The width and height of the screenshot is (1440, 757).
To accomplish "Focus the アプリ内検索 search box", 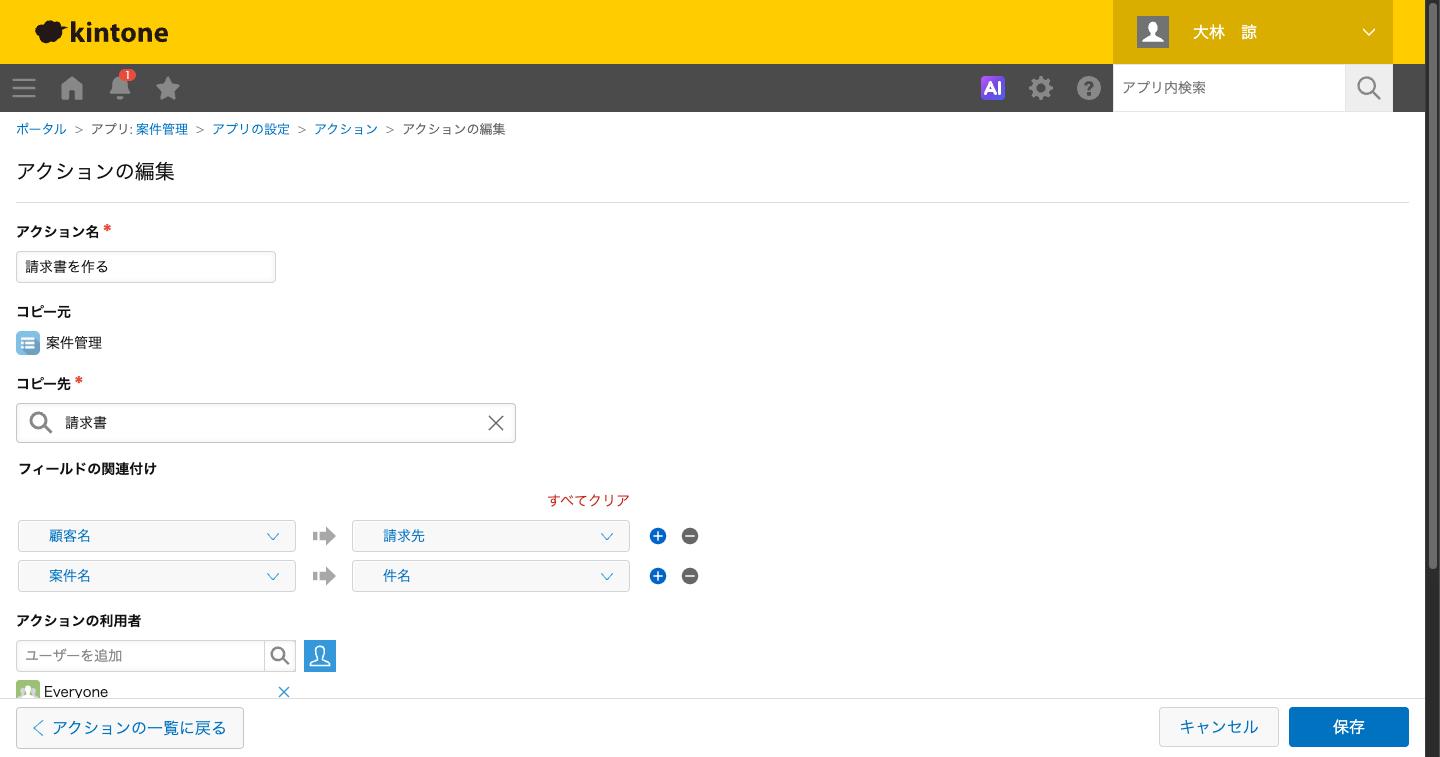I will coord(1229,88).
